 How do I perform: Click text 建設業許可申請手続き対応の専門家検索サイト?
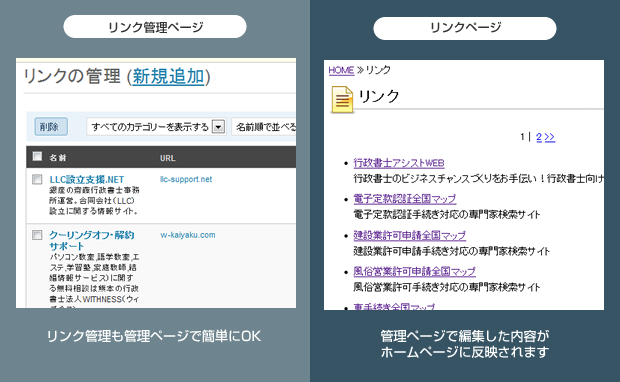452,251
